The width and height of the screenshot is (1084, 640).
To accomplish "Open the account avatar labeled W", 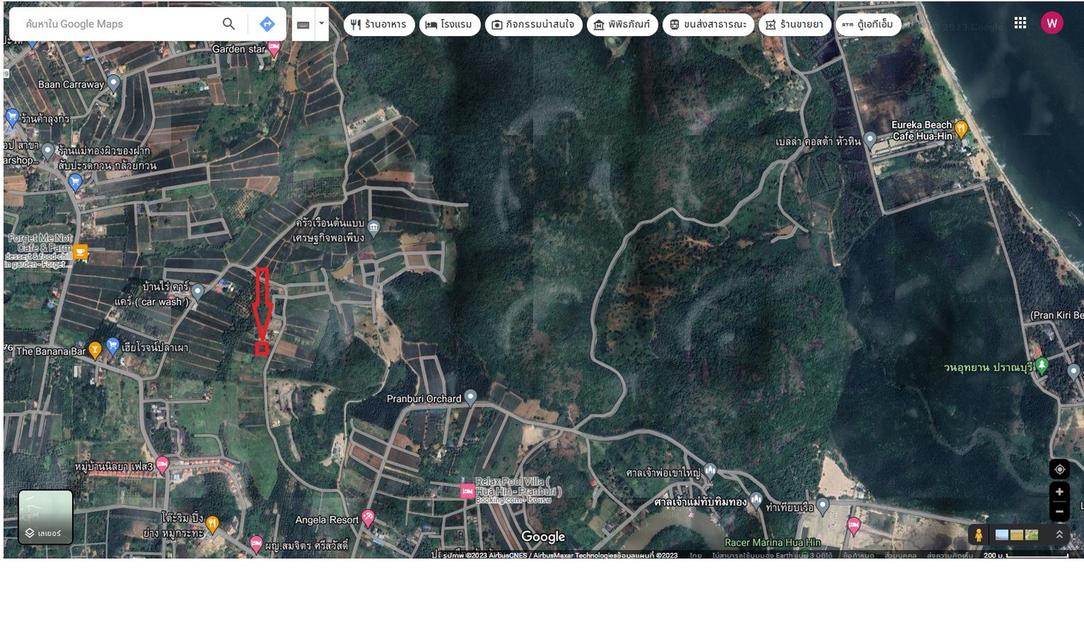I will (1052, 23).
